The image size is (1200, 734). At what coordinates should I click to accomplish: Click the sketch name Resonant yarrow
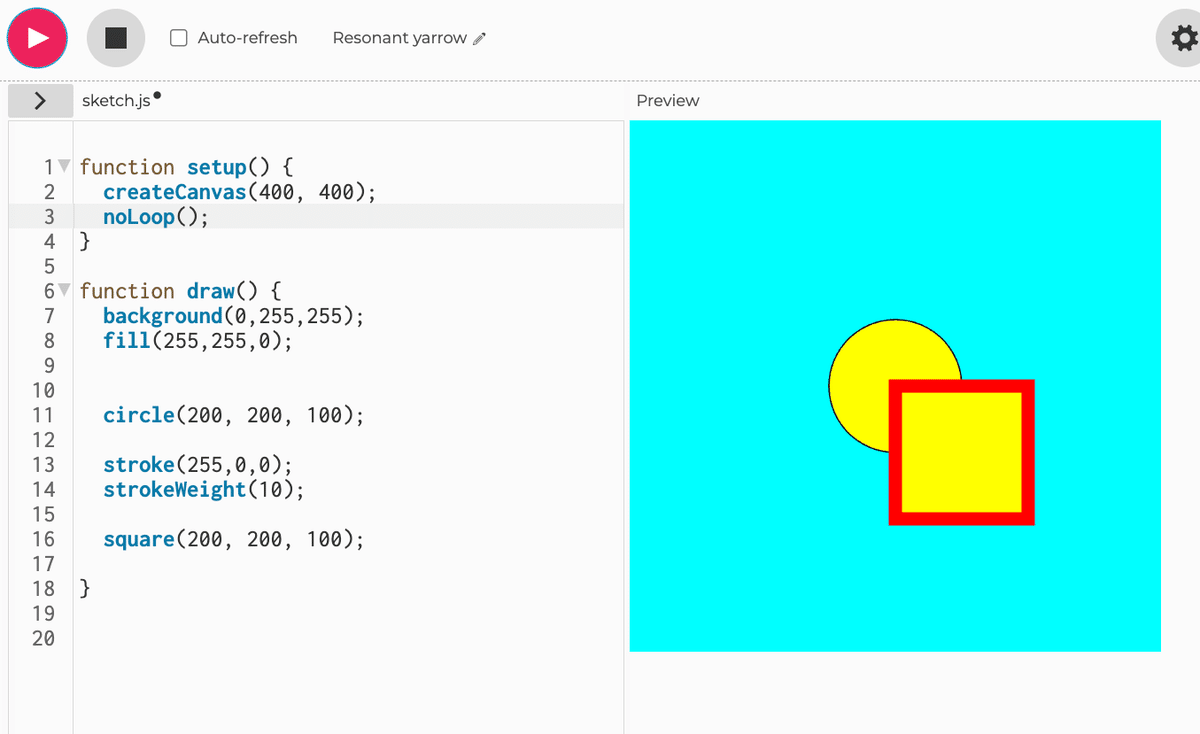[x=399, y=38]
